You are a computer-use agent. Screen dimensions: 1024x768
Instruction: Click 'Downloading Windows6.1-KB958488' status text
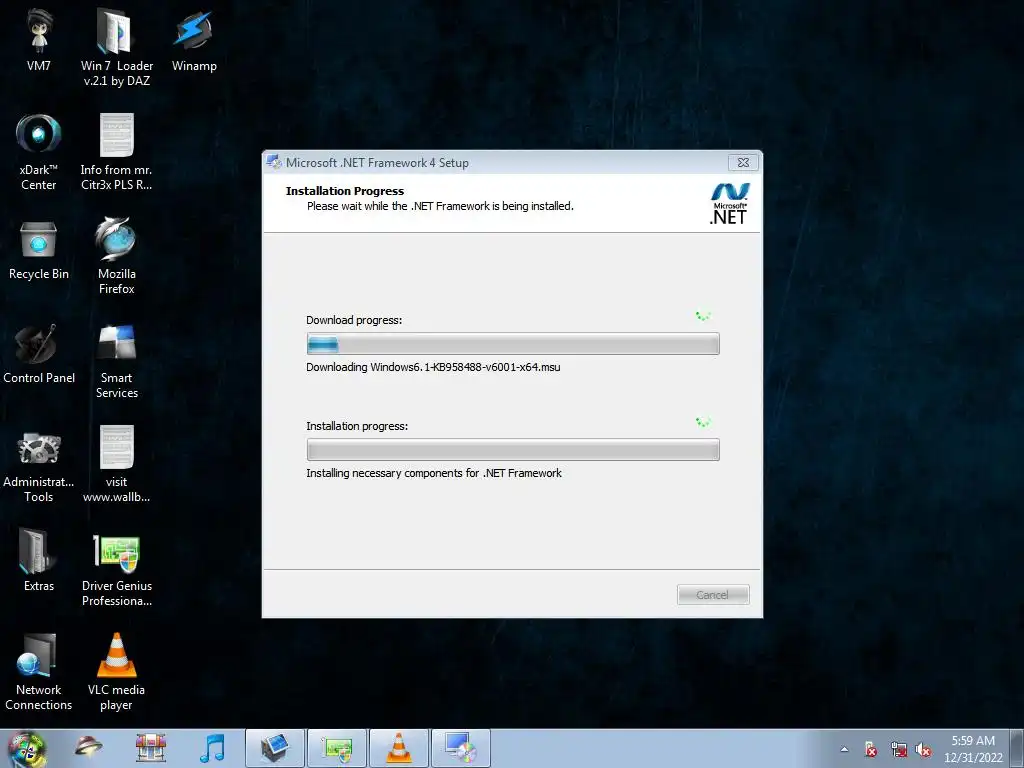tap(433, 367)
